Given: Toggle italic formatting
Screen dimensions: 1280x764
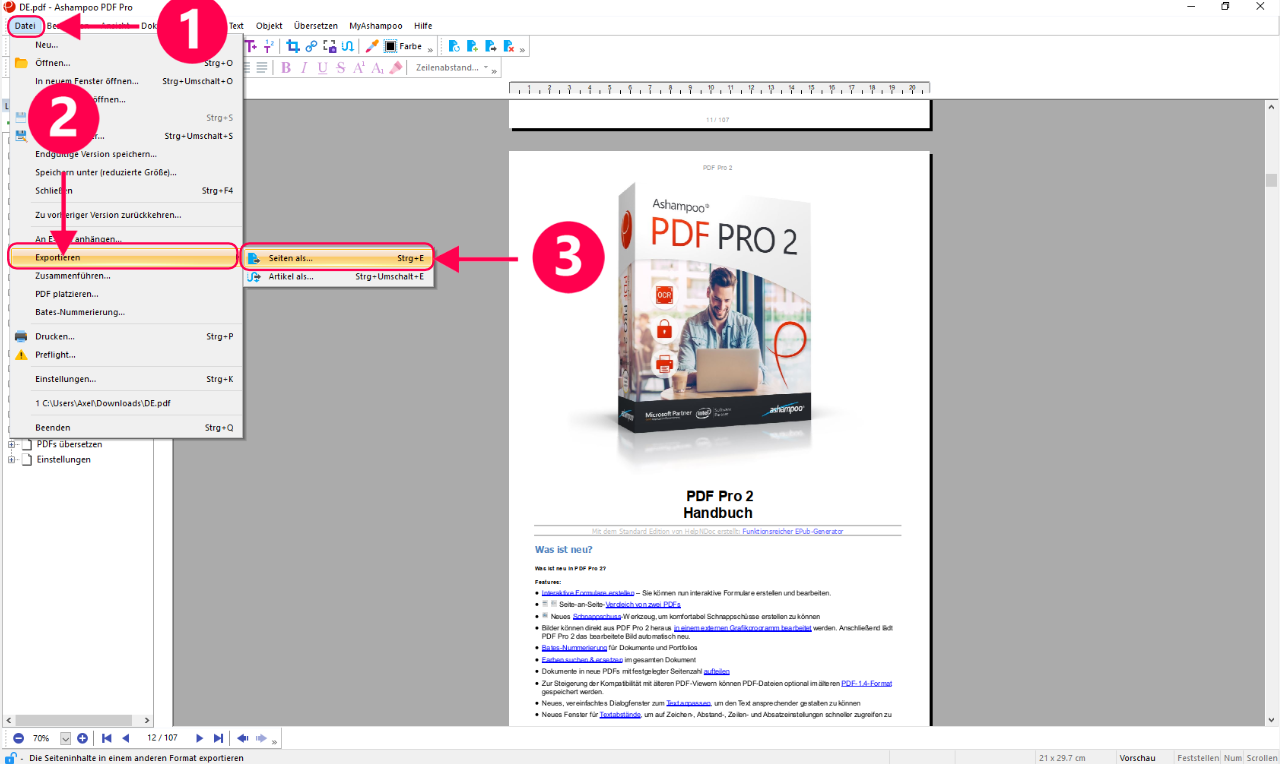Looking at the screenshot, I should click(304, 67).
